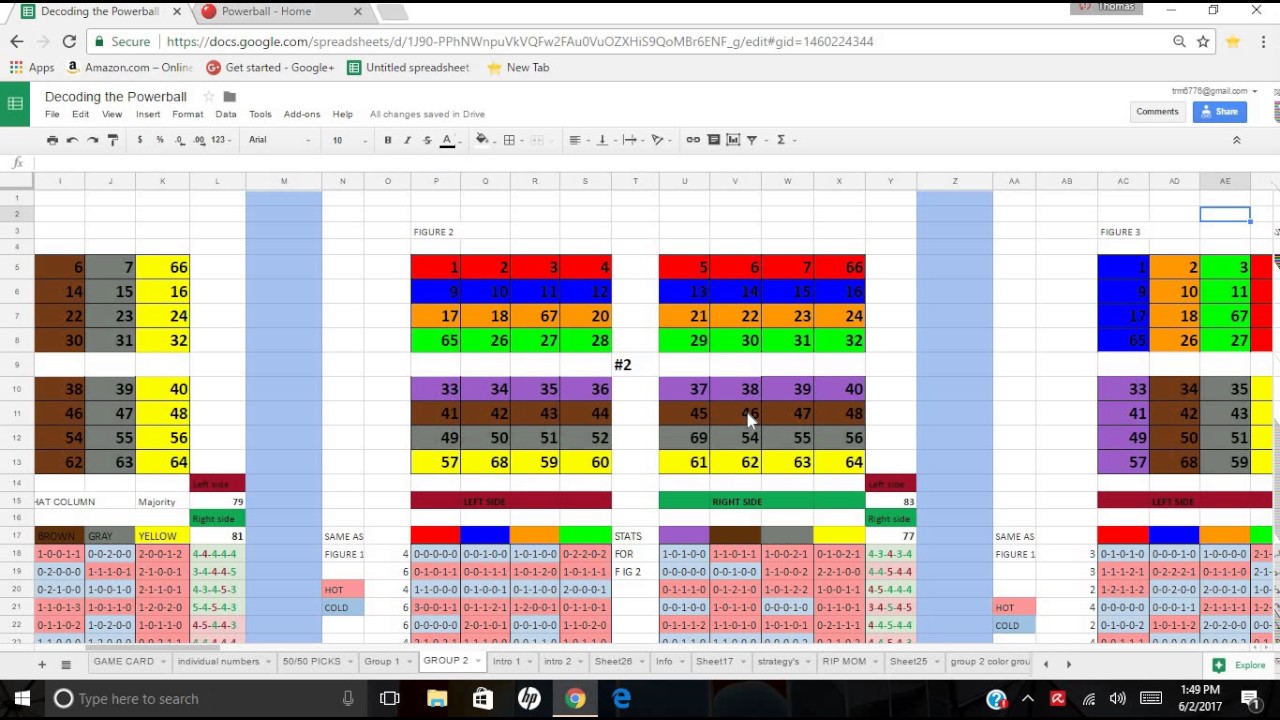Open the Functions sigma menu
1280x720 pixels.
click(781, 140)
